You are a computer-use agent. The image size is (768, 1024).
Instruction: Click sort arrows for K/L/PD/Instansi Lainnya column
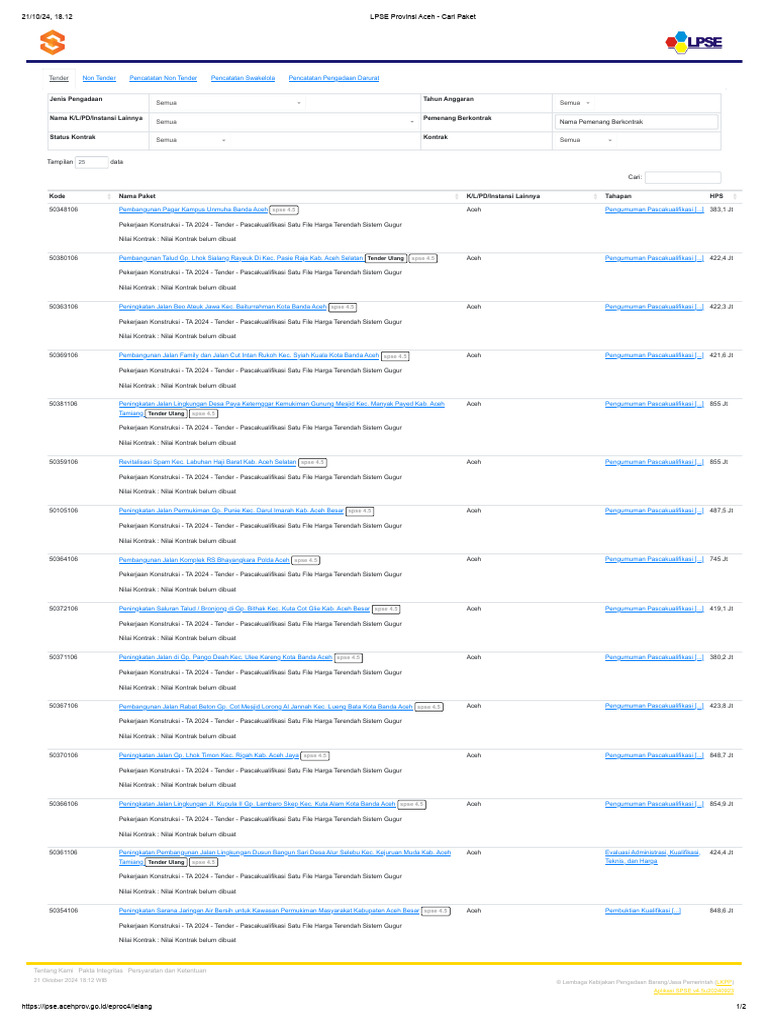(x=594, y=196)
